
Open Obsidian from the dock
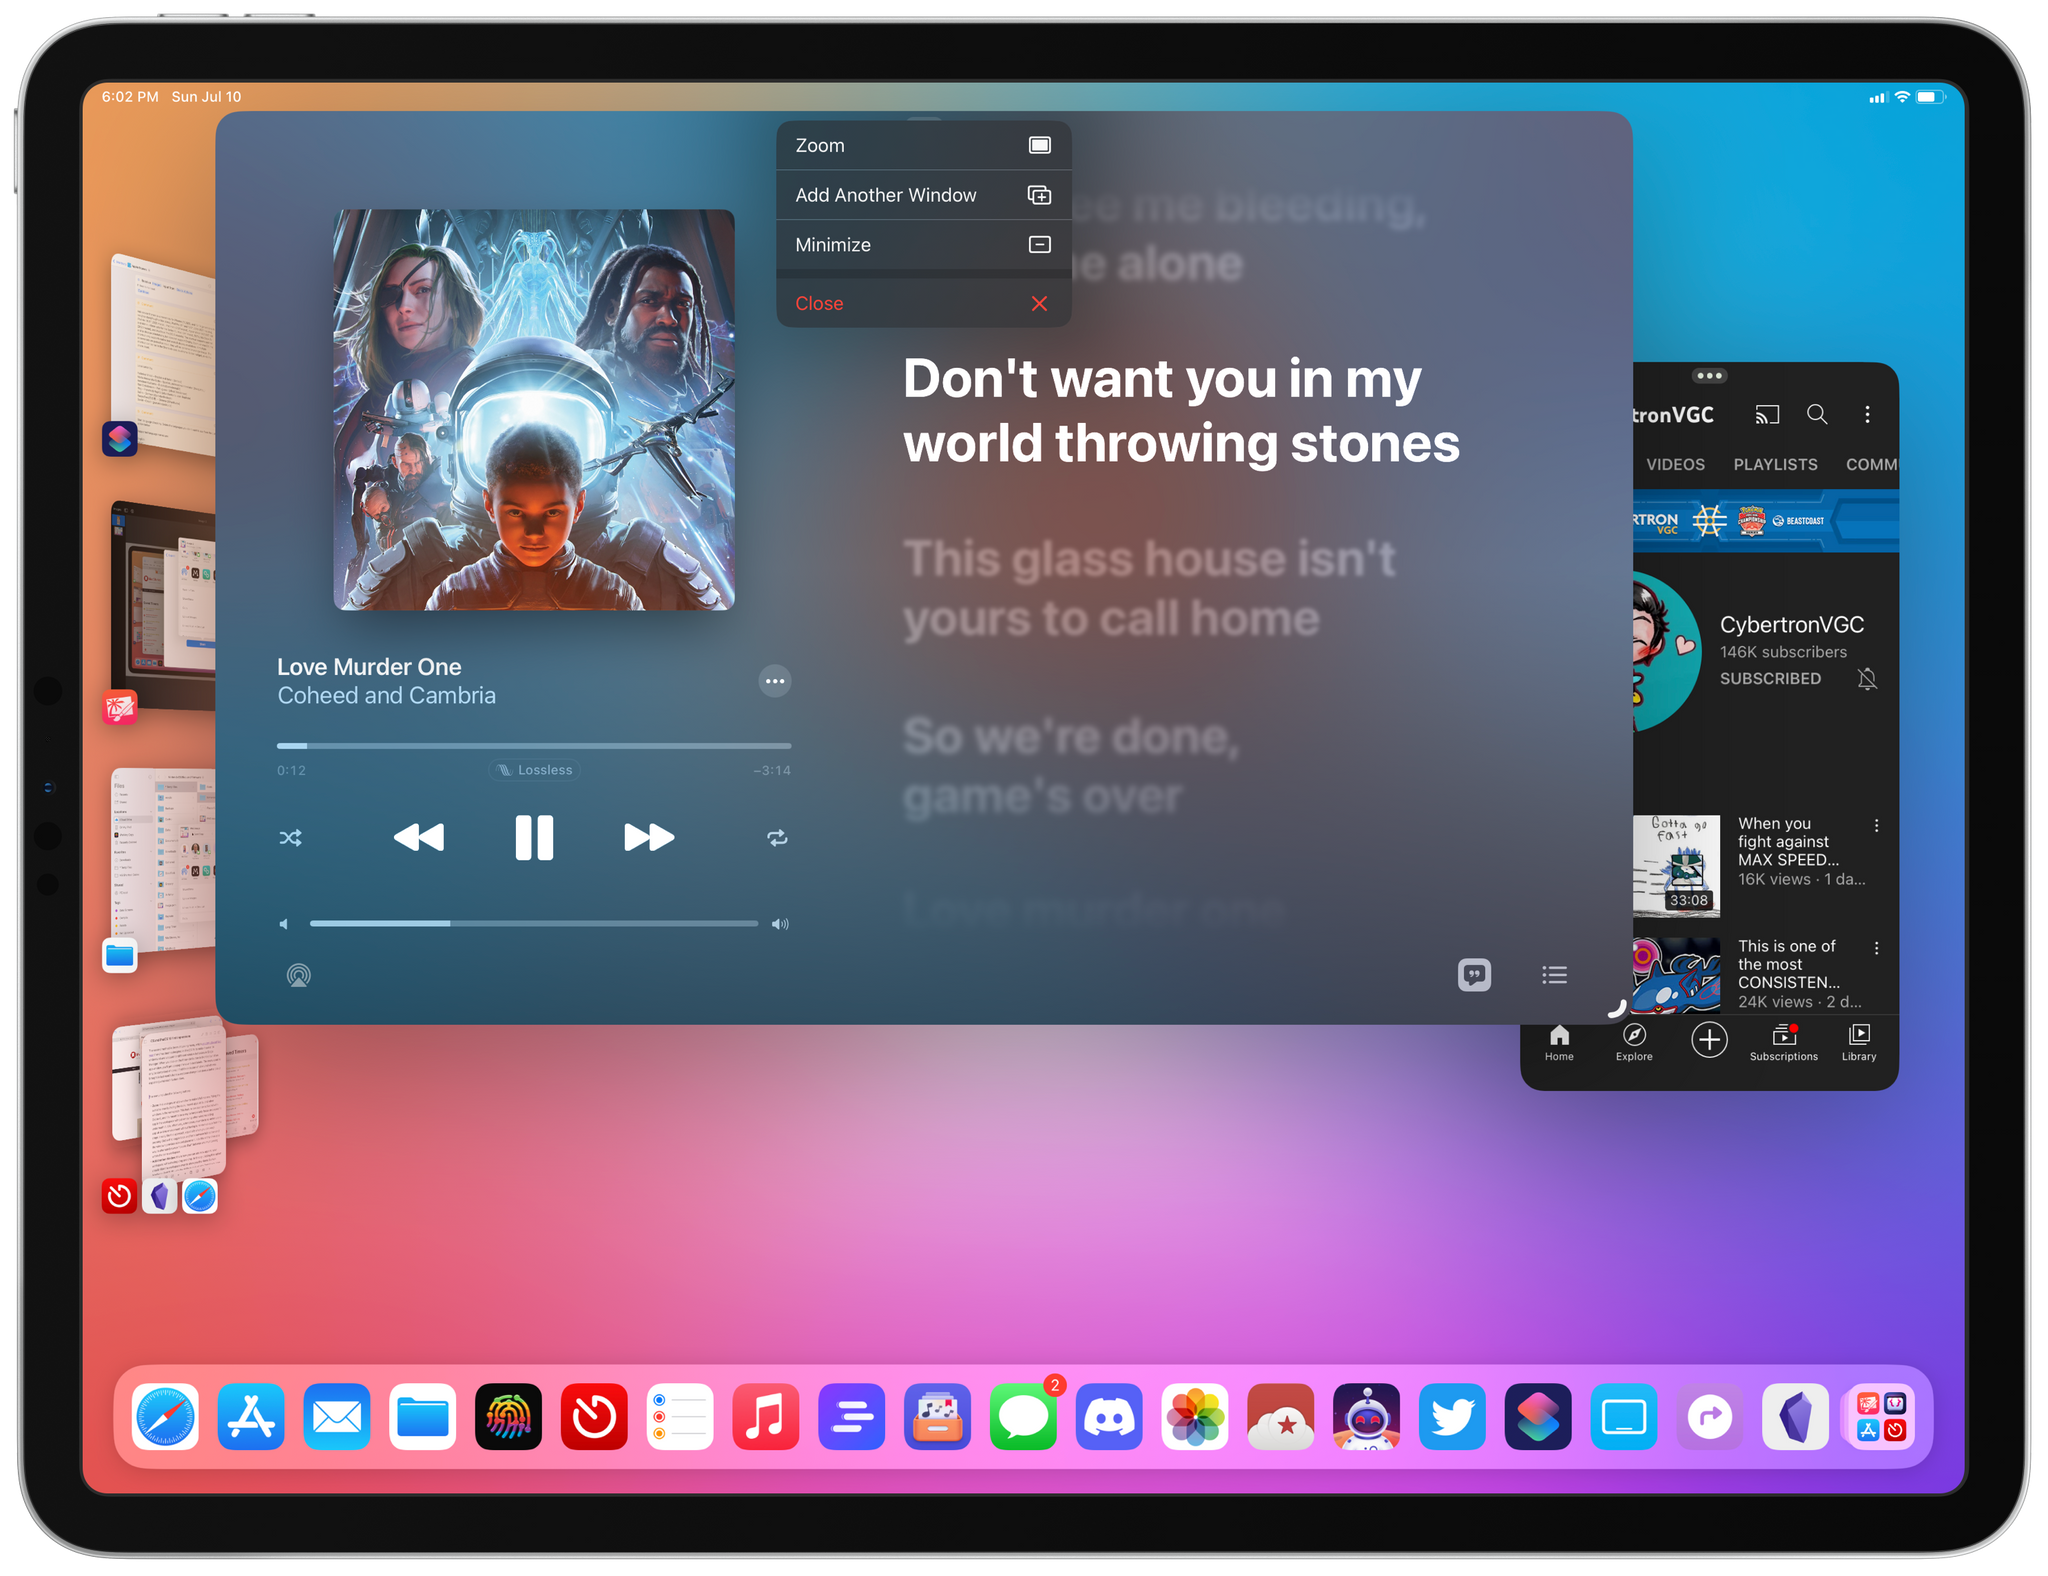coord(1796,1416)
